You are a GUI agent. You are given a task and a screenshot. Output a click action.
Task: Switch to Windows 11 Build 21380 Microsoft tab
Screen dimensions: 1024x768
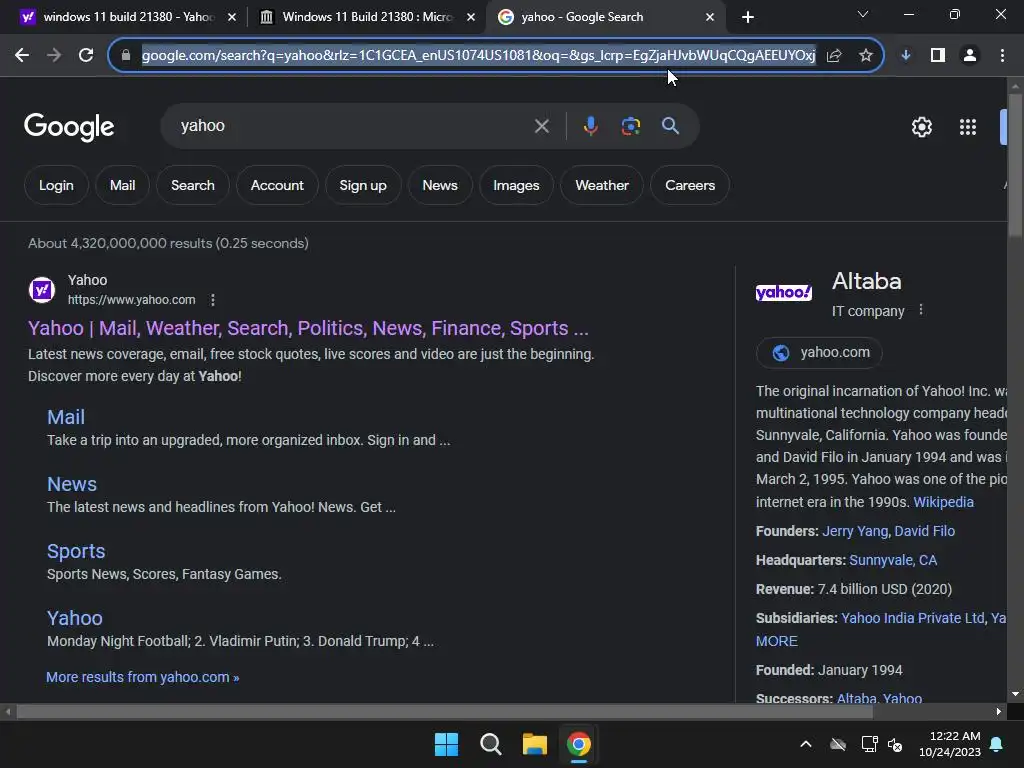367,17
